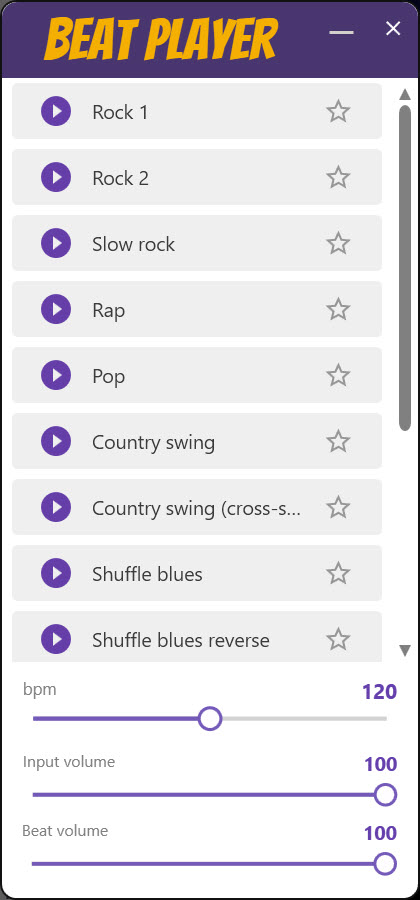
Task: Mark Shuffle blues as favorite
Action: click(x=338, y=573)
